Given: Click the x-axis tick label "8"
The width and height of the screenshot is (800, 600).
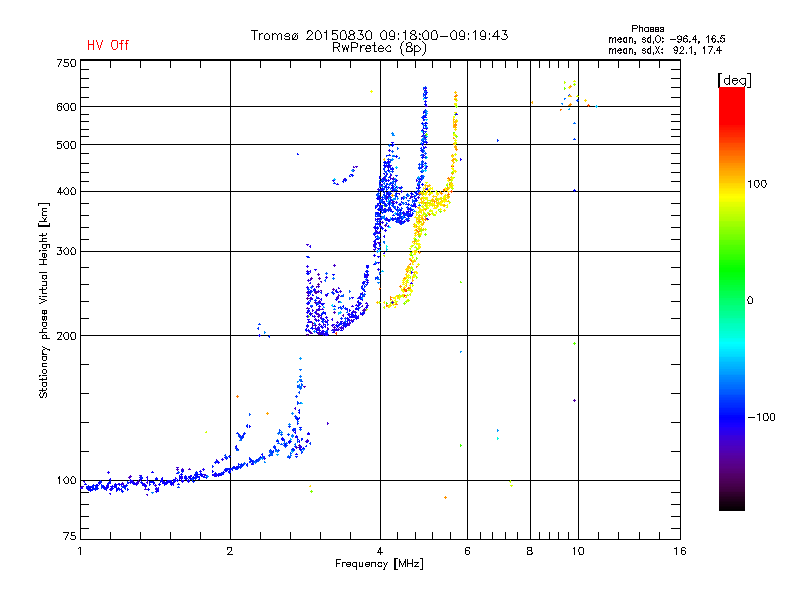Looking at the screenshot, I should click(530, 551).
